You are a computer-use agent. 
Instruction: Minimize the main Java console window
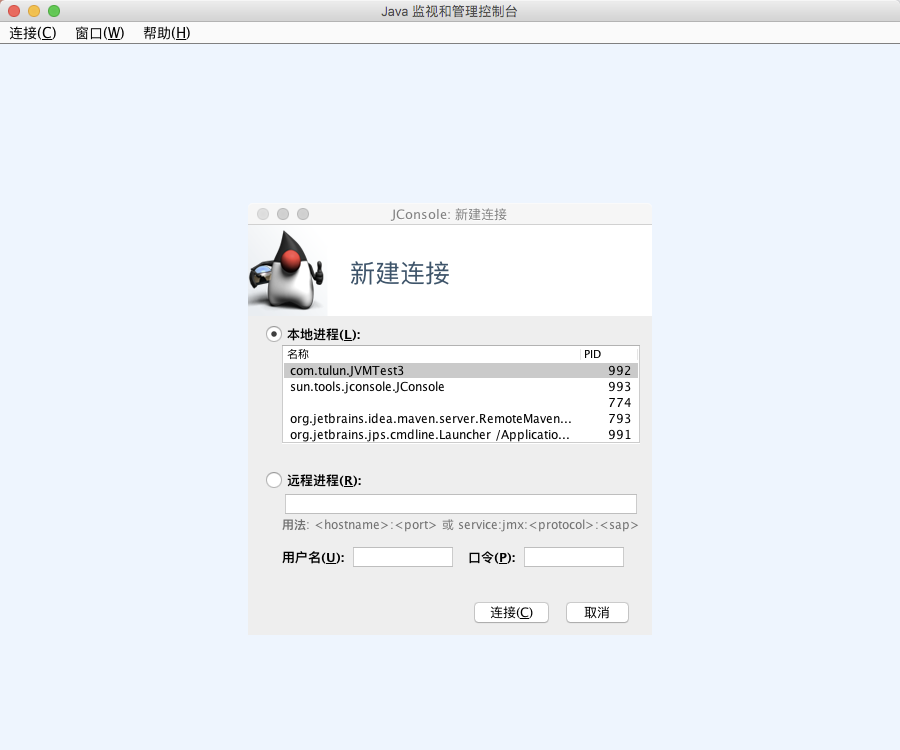pyautogui.click(x=34, y=11)
